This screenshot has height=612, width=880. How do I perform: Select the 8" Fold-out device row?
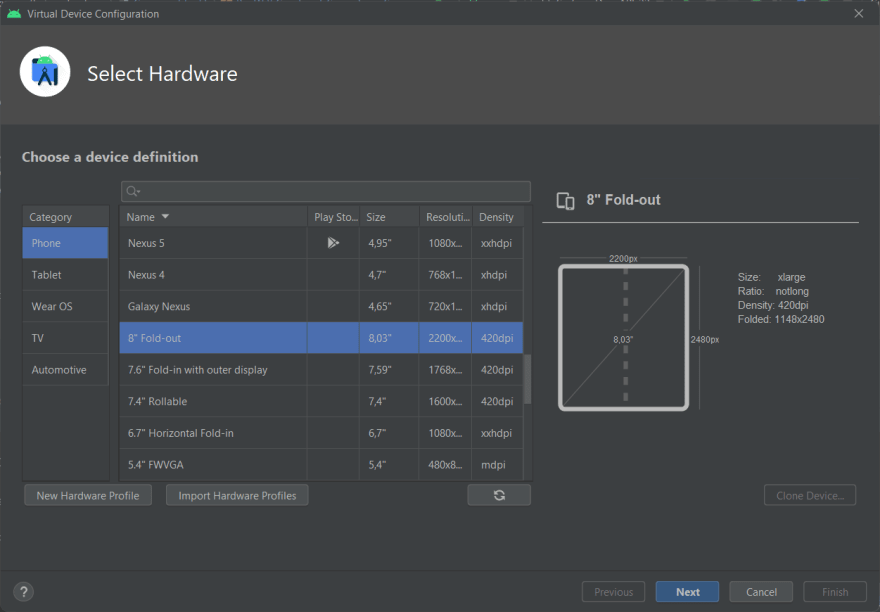click(321, 338)
